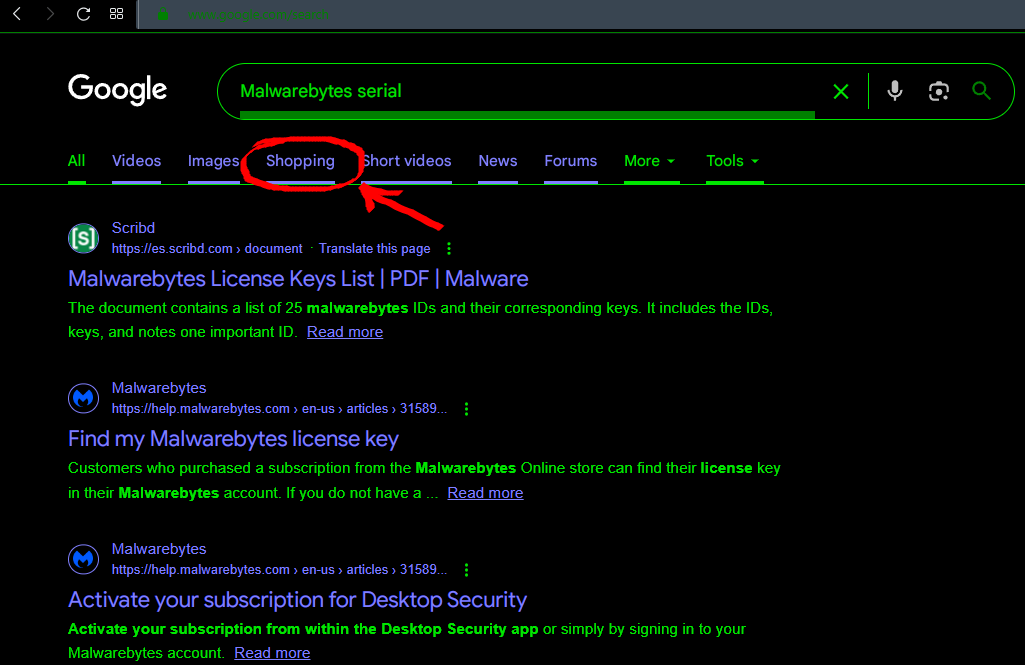Click the address bar URL
Image resolution: width=1025 pixels, height=665 pixels.
258,14
